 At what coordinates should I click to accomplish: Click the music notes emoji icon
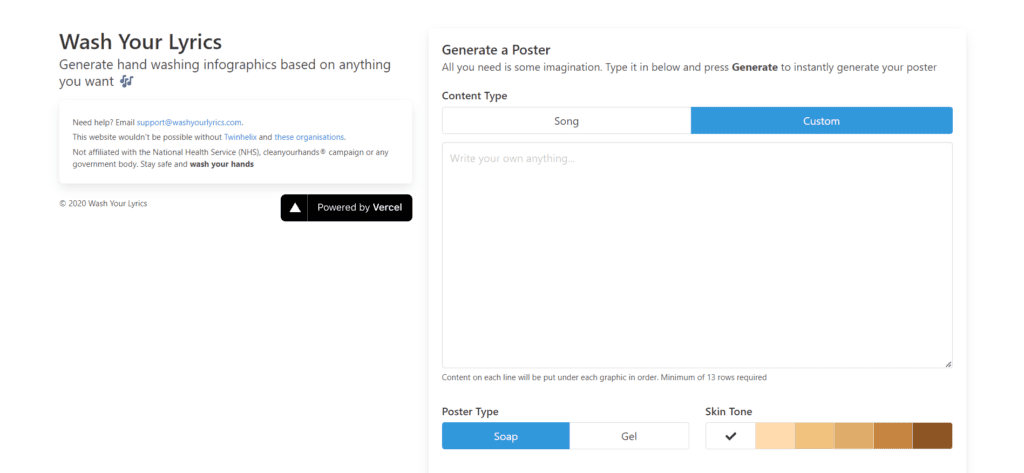(x=127, y=82)
